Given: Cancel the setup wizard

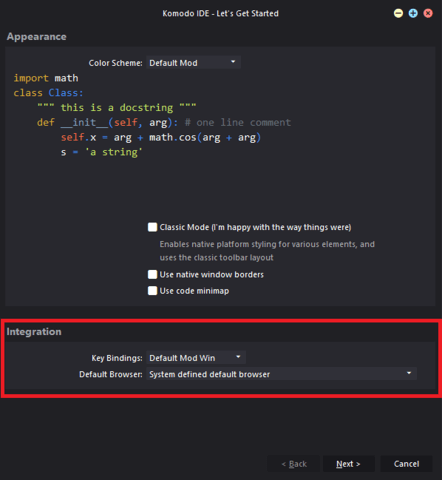Looking at the screenshot, I should [406, 464].
